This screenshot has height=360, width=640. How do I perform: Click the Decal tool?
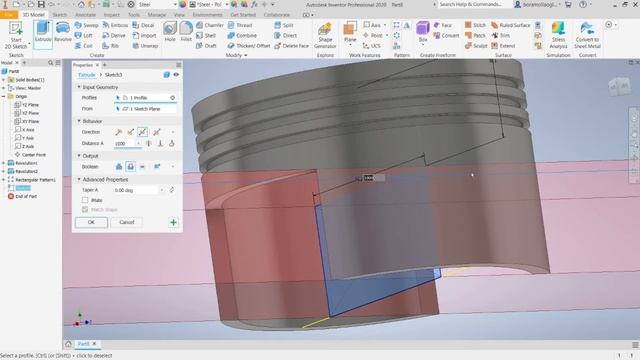(144, 25)
